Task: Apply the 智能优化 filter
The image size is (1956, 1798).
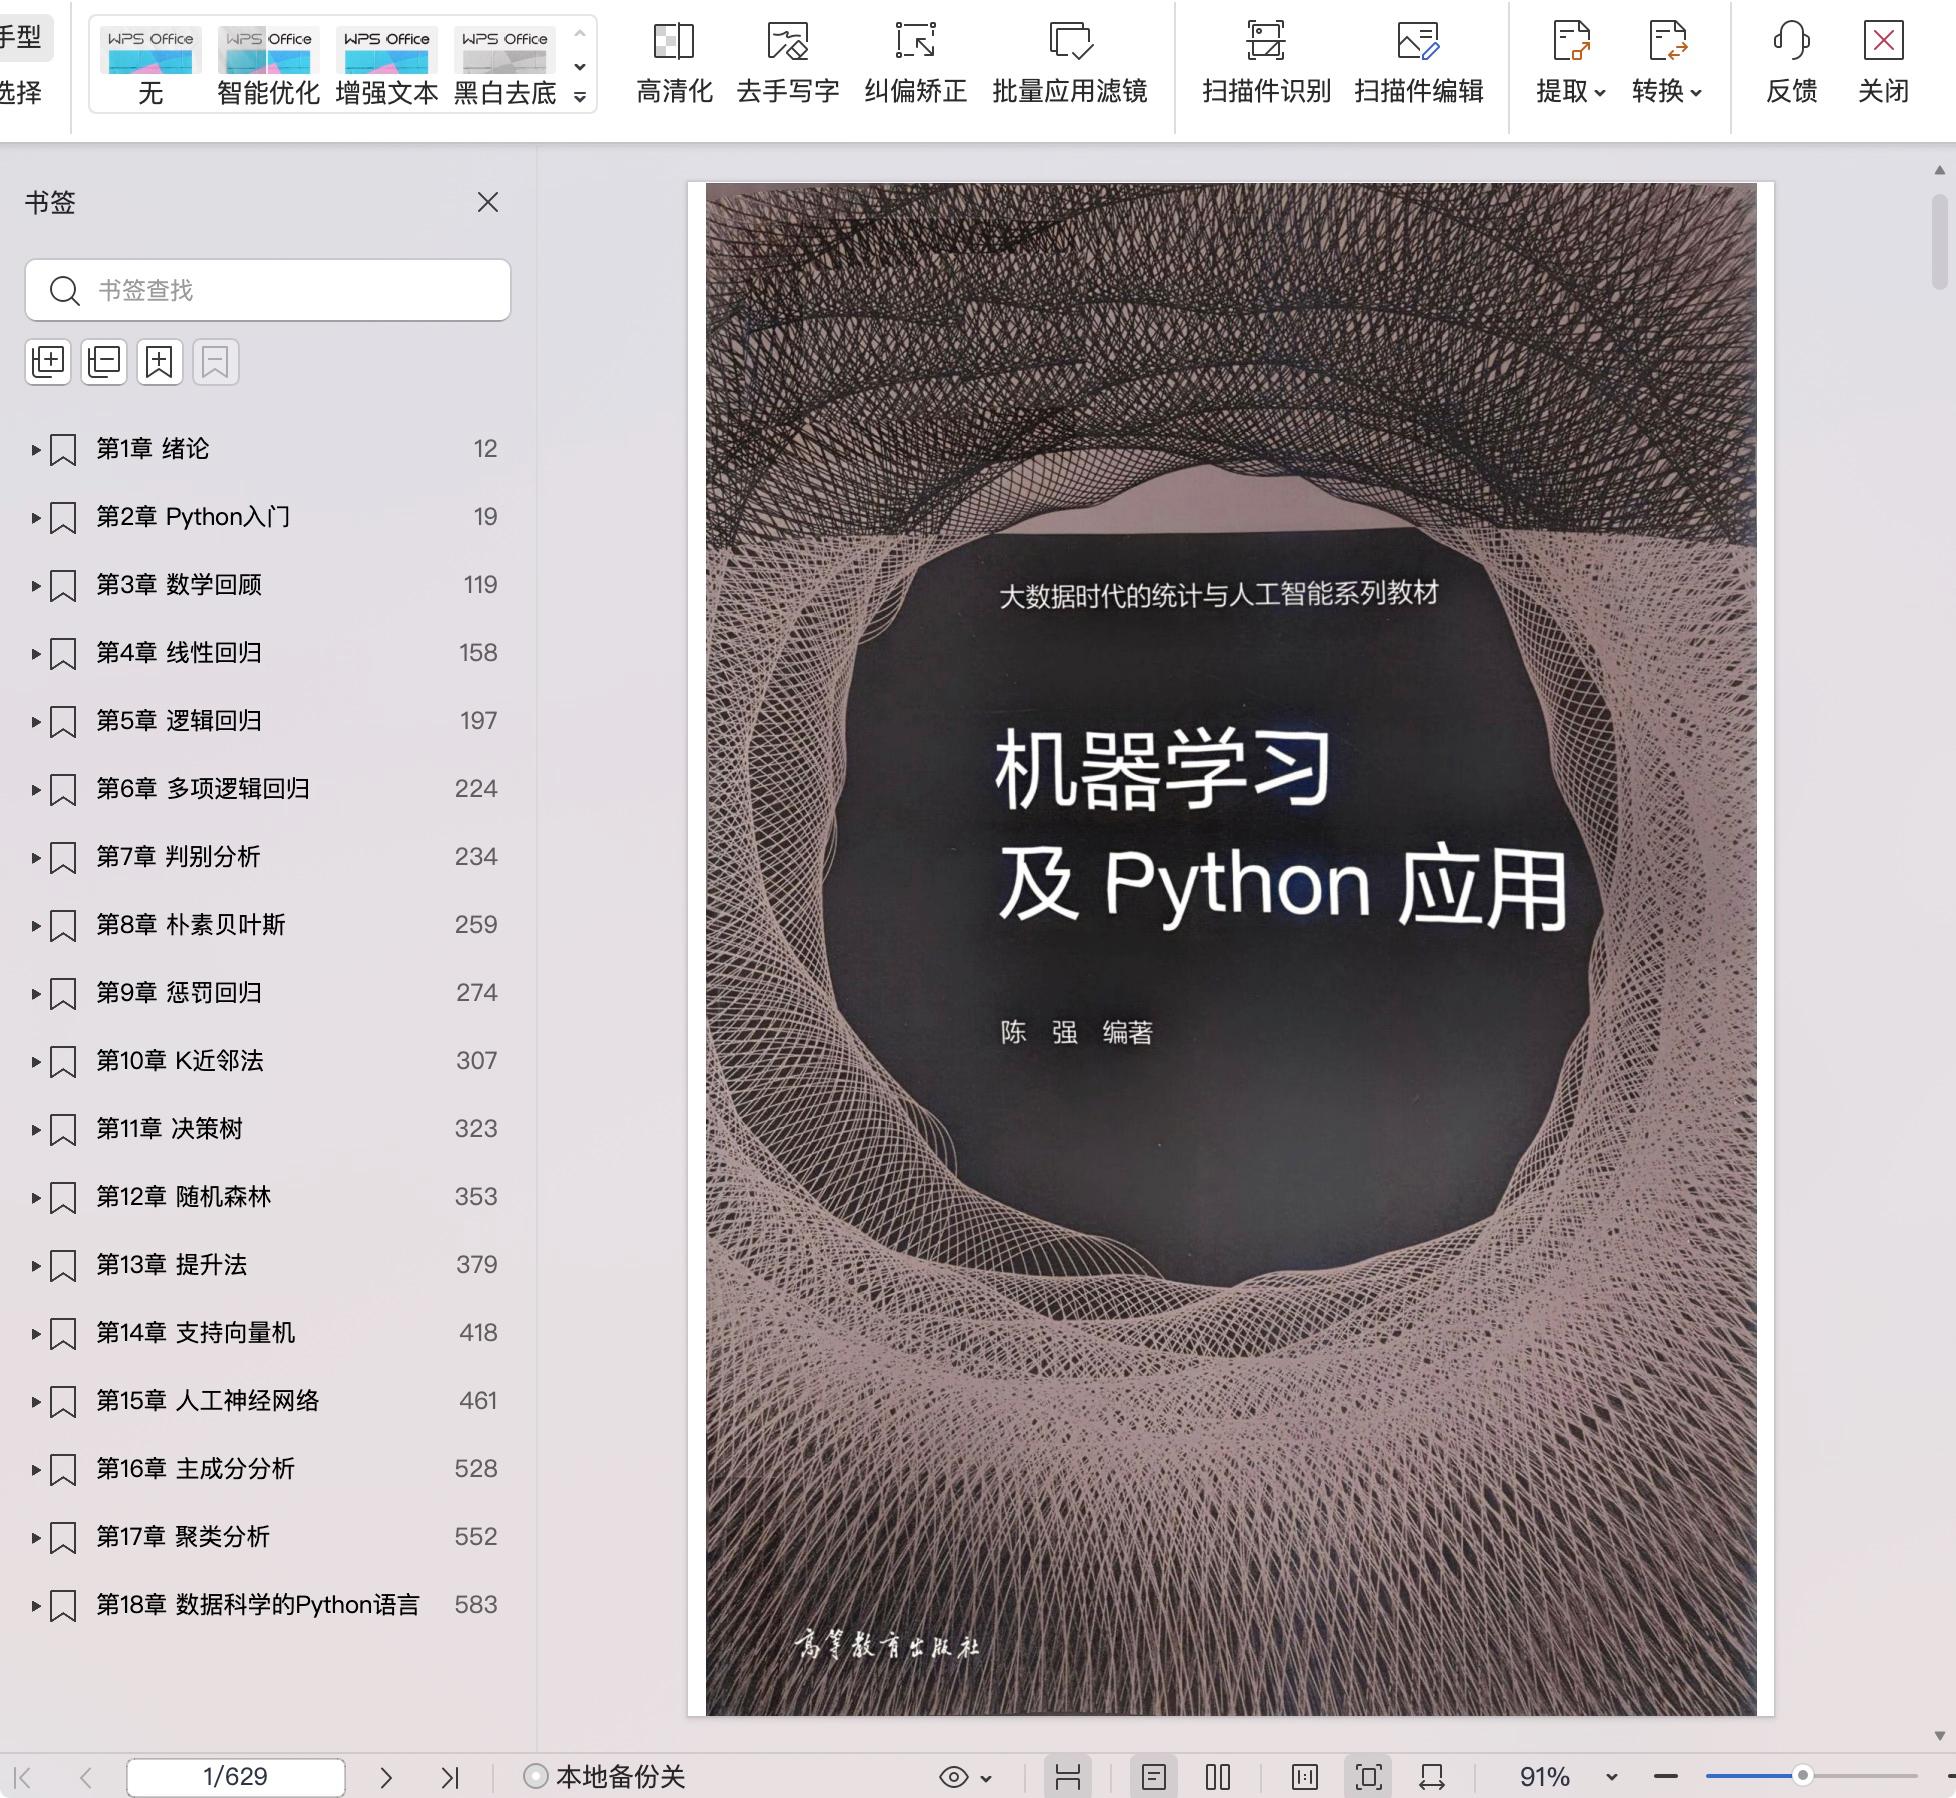Action: (x=268, y=66)
